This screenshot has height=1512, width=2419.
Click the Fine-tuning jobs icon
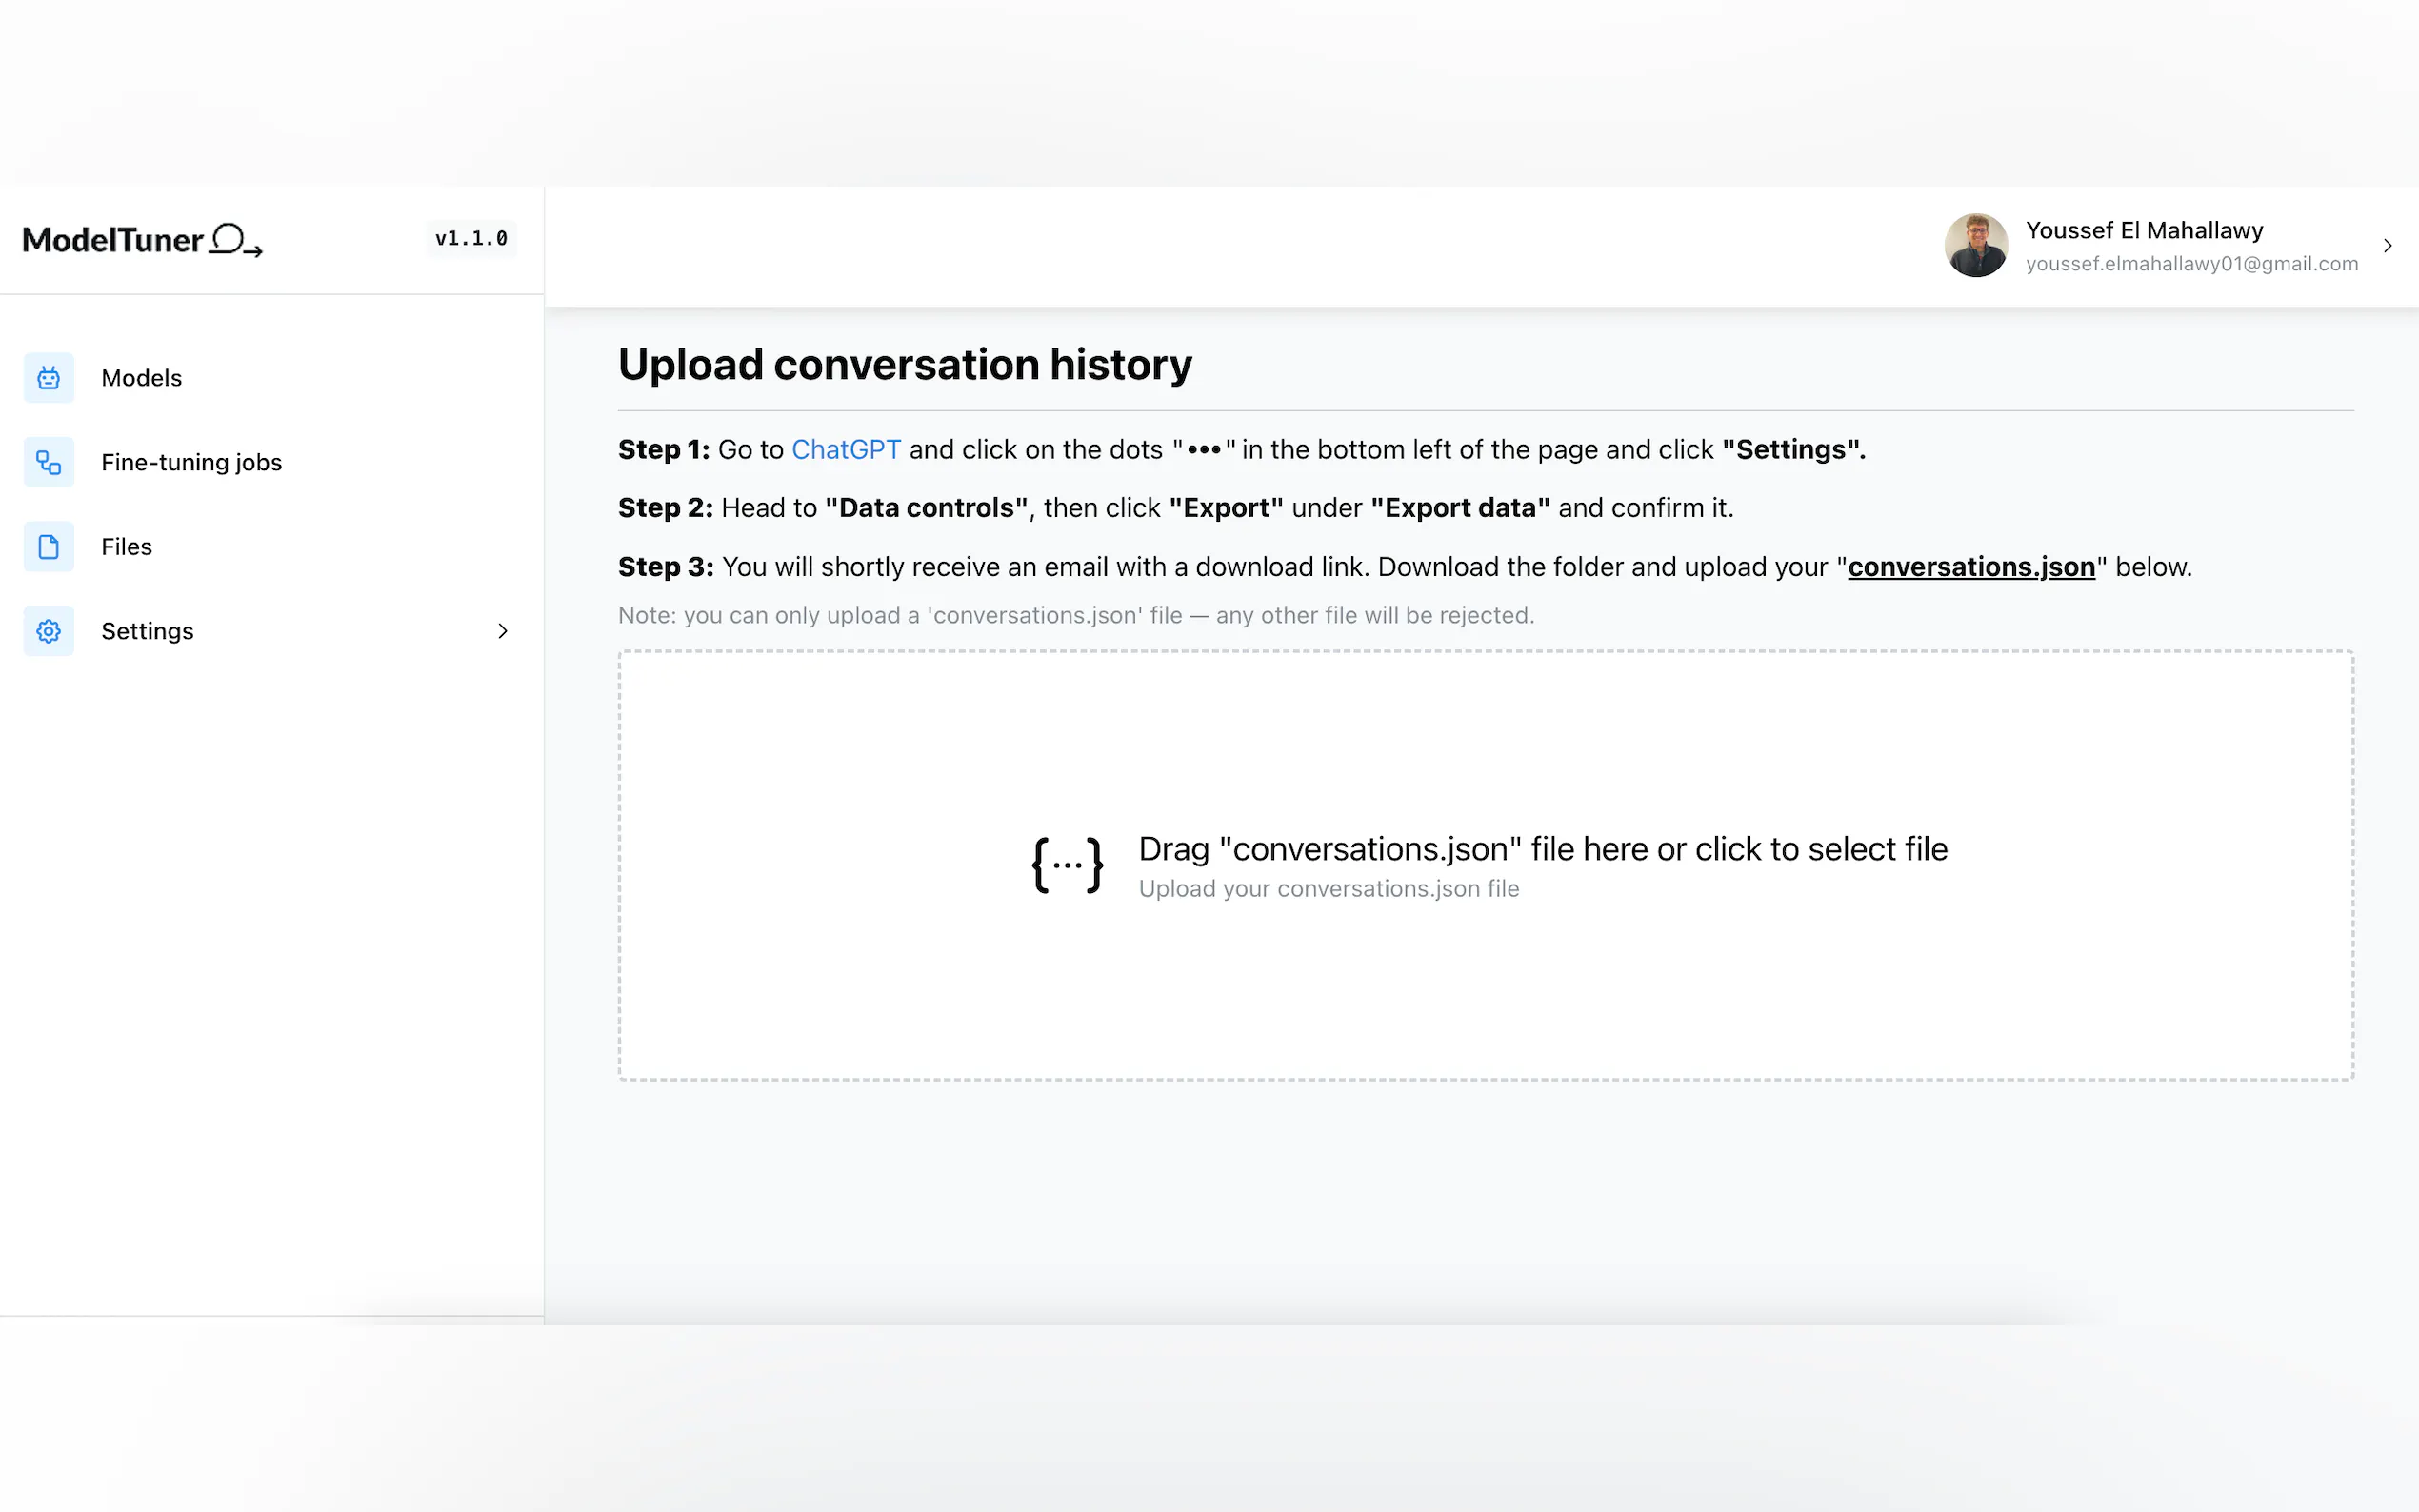(x=48, y=462)
